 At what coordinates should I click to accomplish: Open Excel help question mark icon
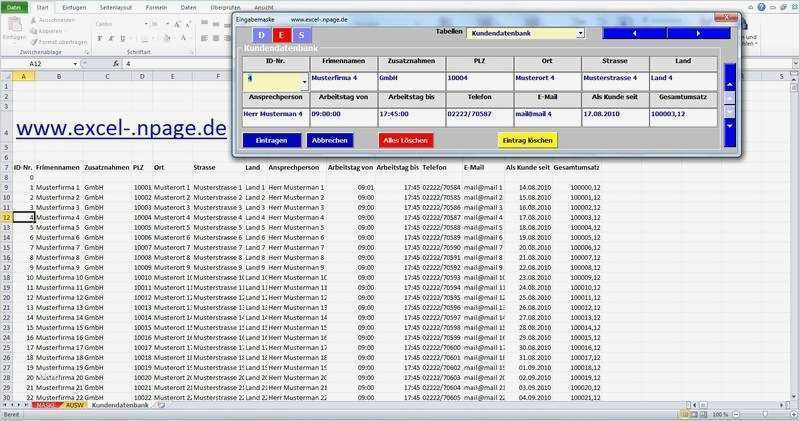coord(761,7)
